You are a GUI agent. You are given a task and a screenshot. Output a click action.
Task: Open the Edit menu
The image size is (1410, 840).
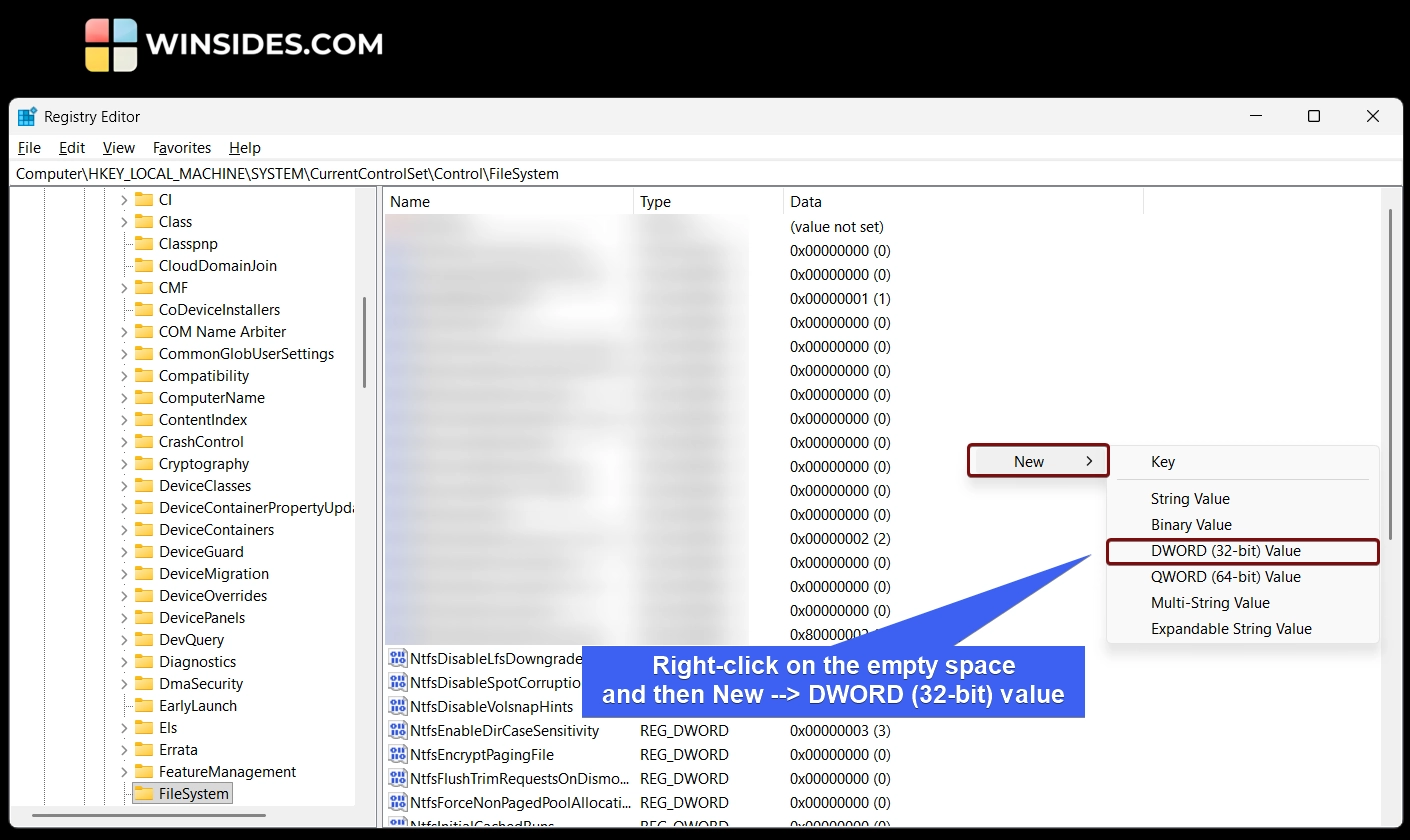(x=71, y=147)
